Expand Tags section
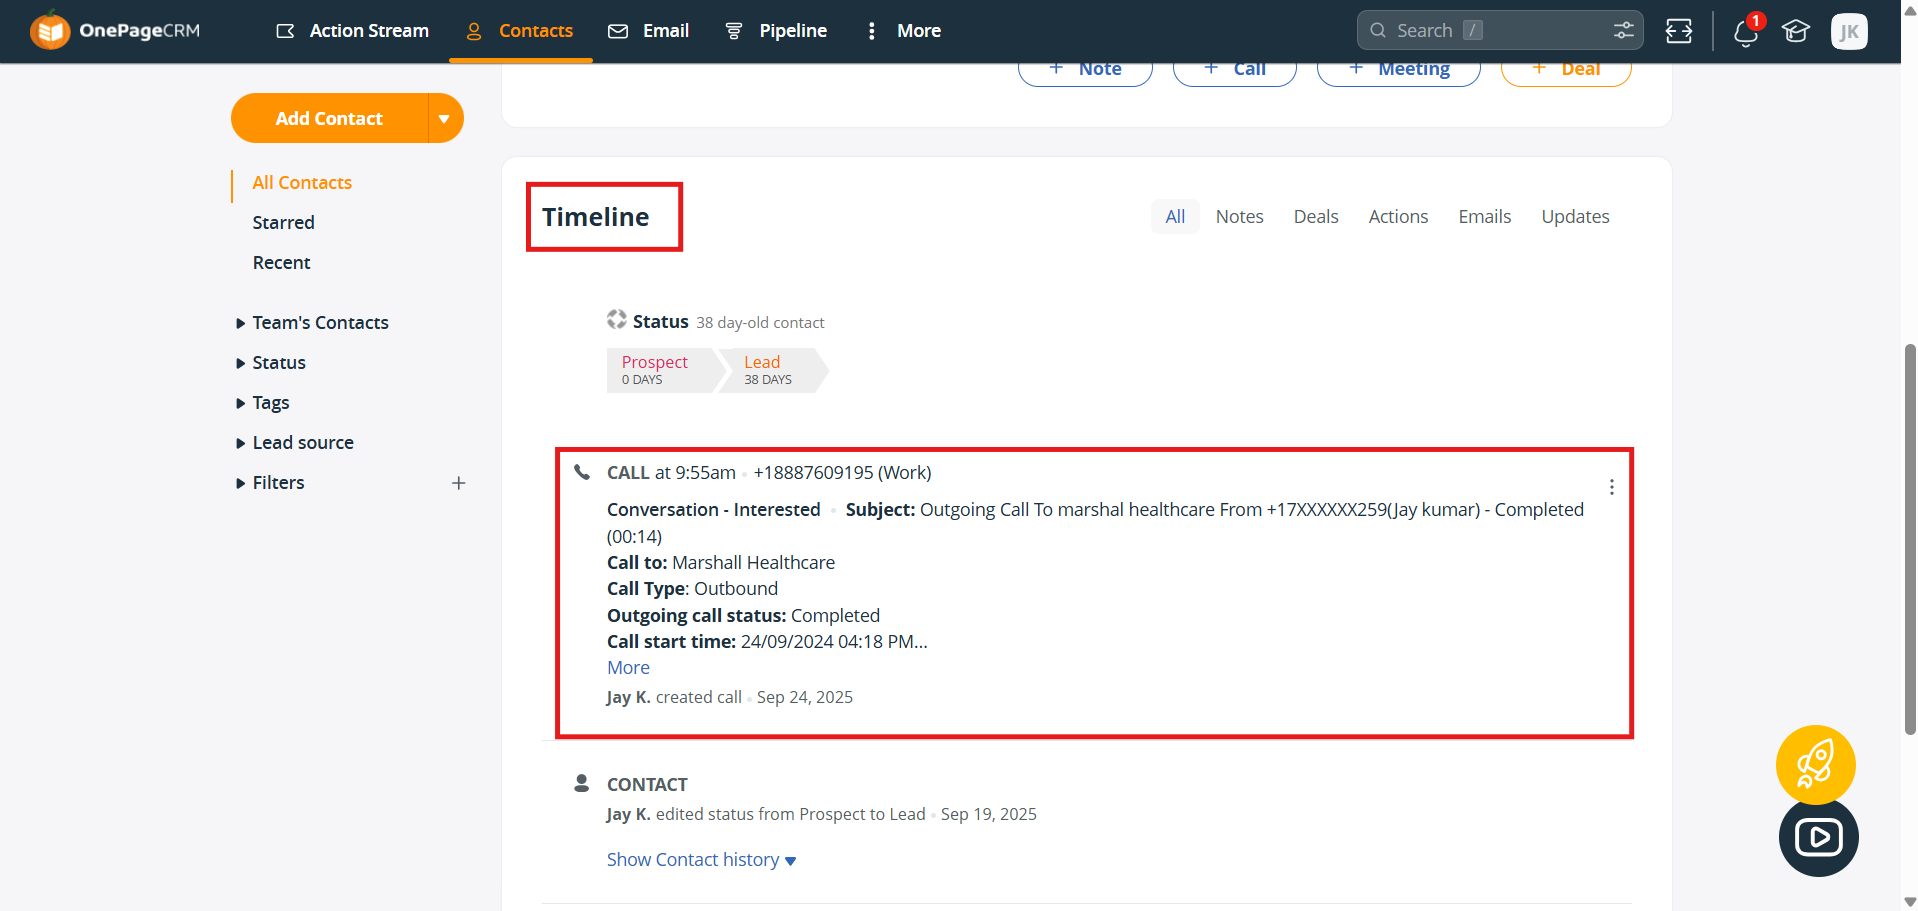 click(x=262, y=403)
